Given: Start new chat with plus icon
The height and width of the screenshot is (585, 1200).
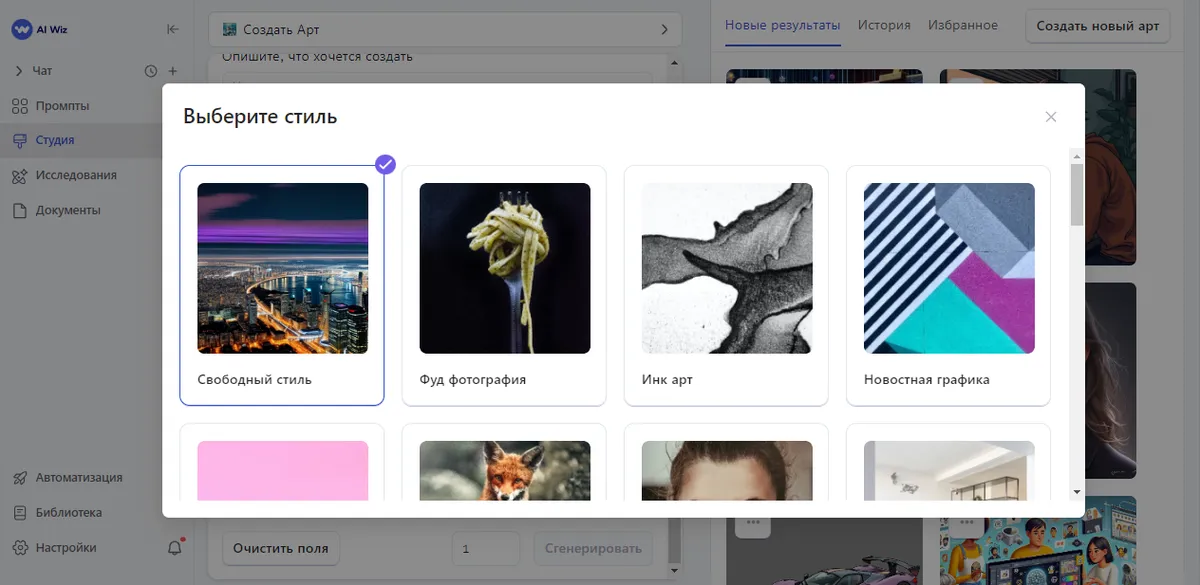Looking at the screenshot, I should (x=173, y=71).
